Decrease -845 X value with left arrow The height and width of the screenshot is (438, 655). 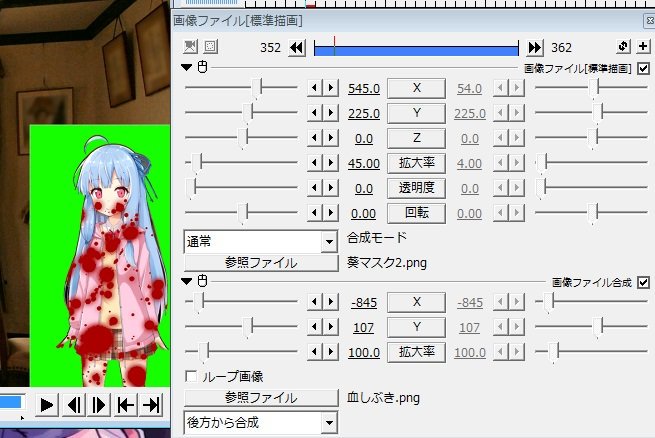pyautogui.click(x=315, y=301)
